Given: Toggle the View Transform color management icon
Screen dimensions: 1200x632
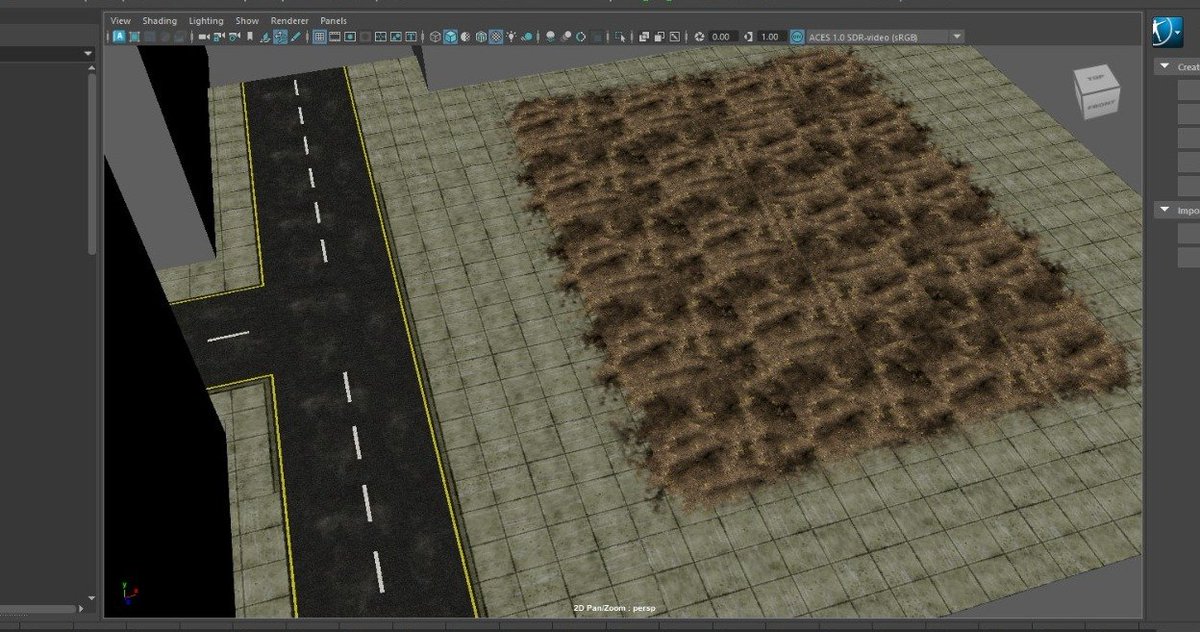Looking at the screenshot, I should pos(797,36).
